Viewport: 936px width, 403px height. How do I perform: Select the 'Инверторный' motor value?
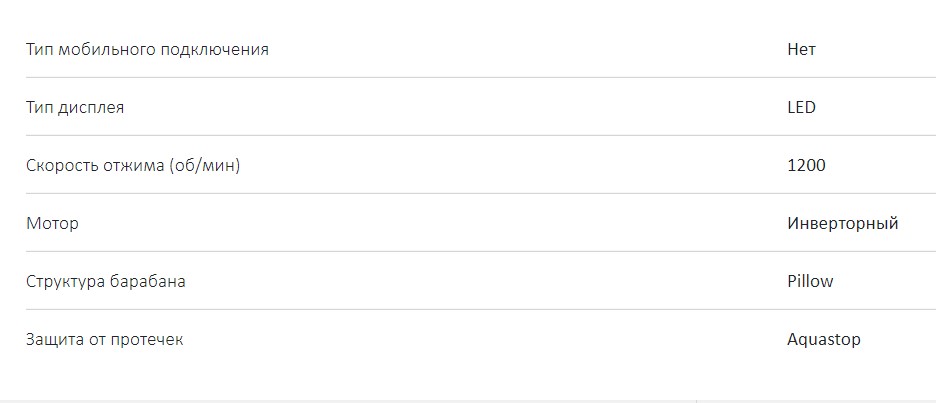tap(842, 223)
